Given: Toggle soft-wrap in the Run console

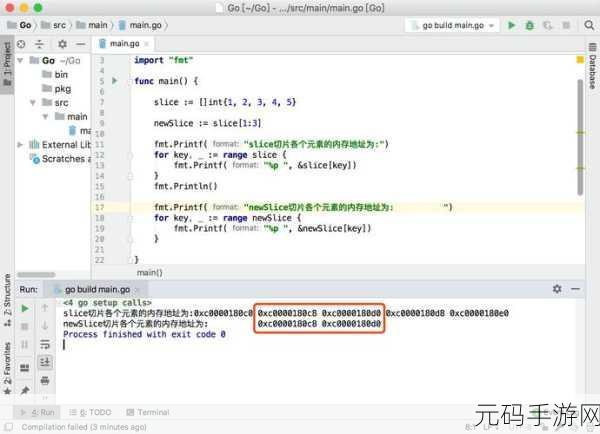Looking at the screenshot, I should point(45,344).
